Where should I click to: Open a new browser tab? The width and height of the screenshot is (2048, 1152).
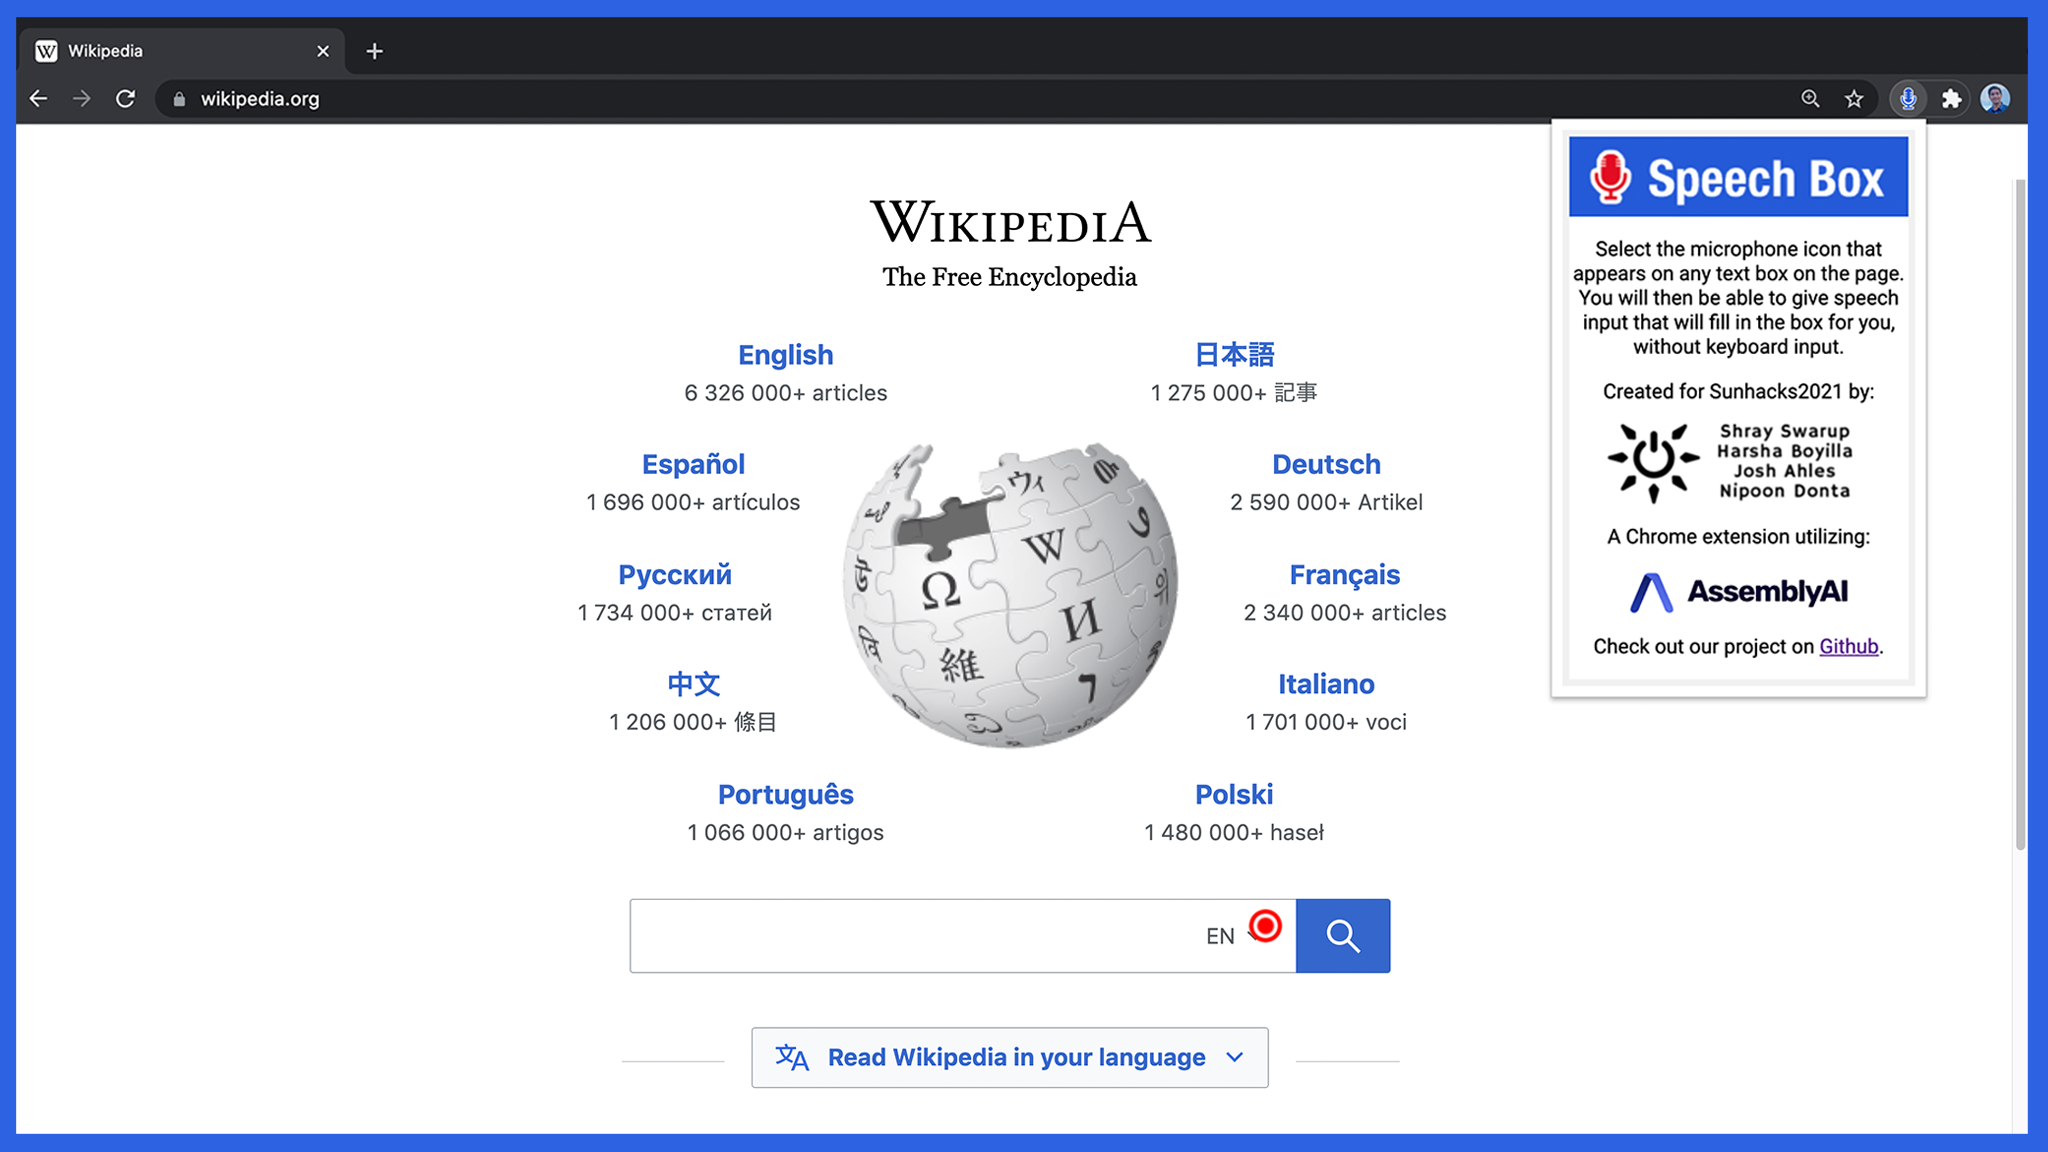(x=374, y=51)
